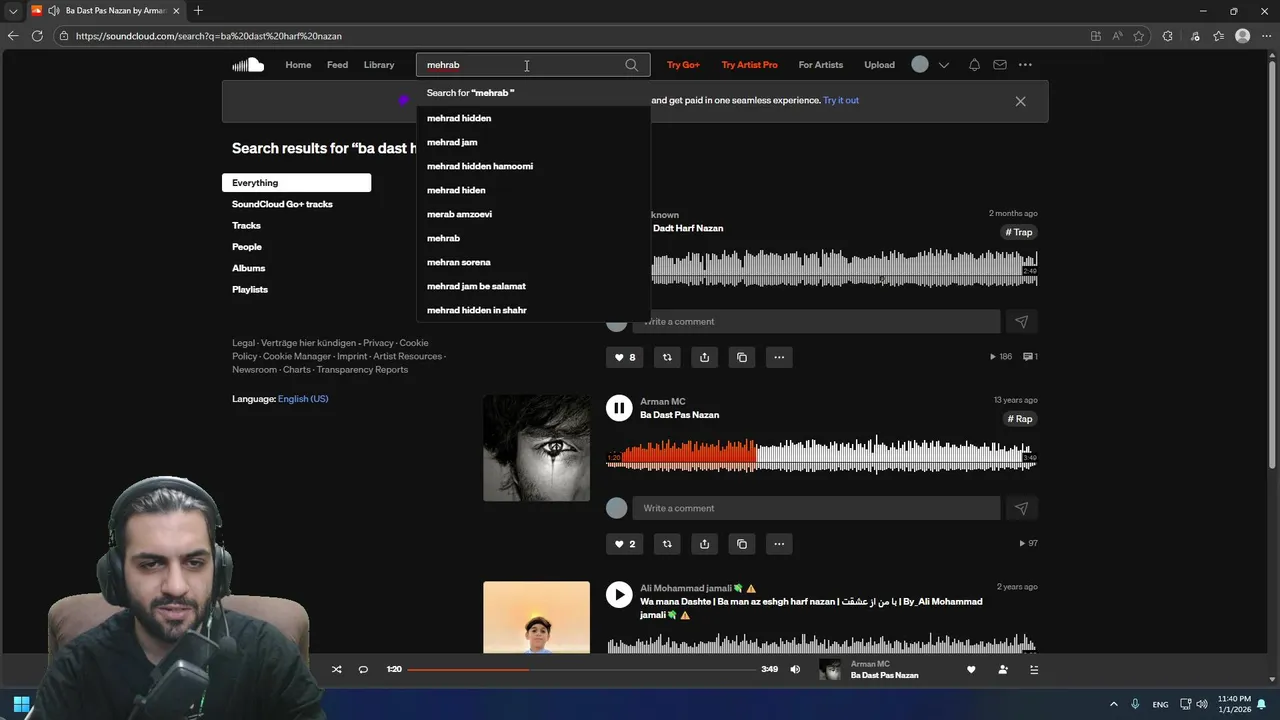Go to Feed in navigation
The height and width of the screenshot is (720, 1280).
[337, 65]
